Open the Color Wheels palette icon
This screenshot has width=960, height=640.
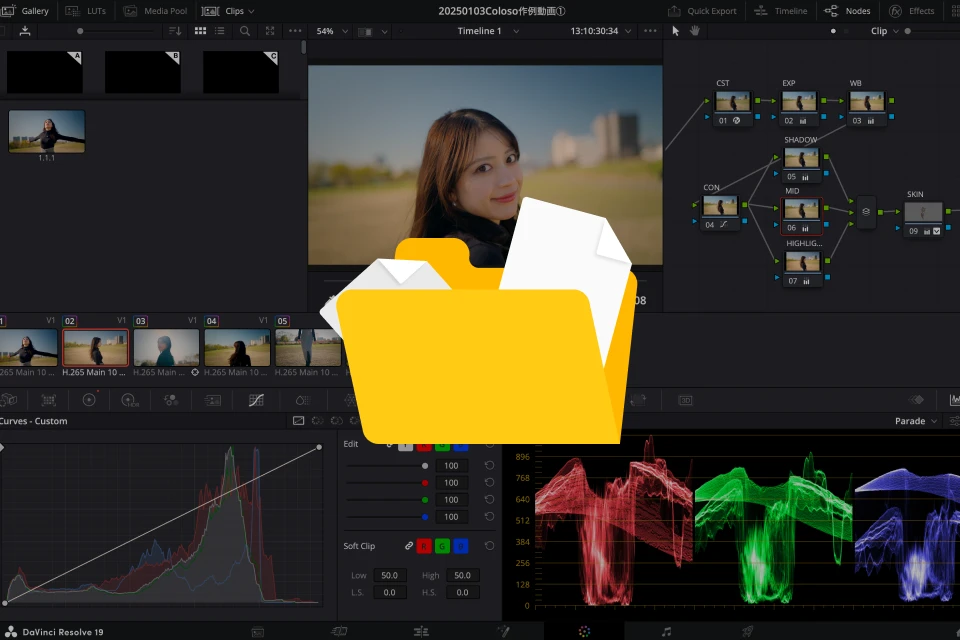point(89,400)
